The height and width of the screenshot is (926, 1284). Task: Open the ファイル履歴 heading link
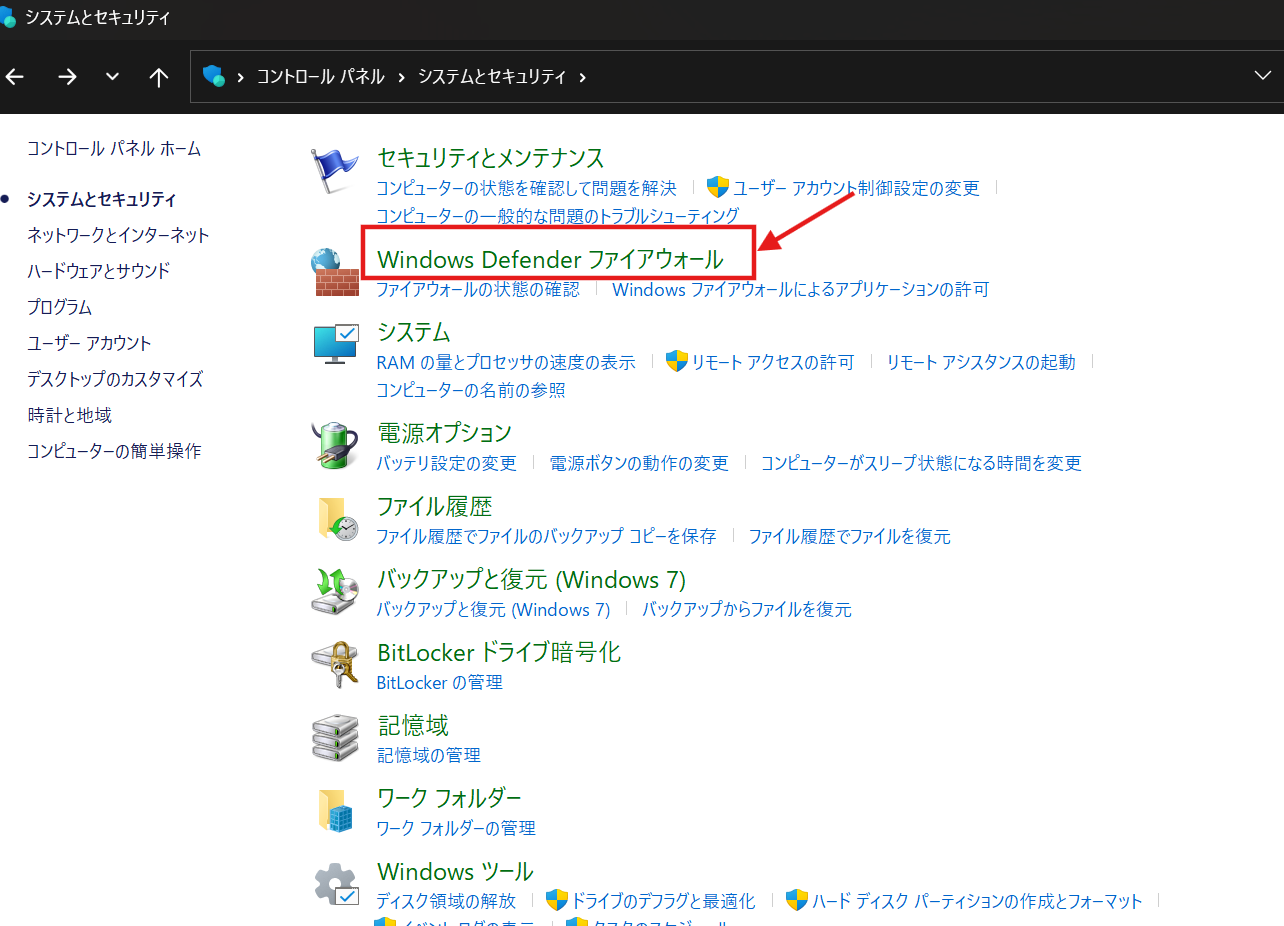(434, 507)
